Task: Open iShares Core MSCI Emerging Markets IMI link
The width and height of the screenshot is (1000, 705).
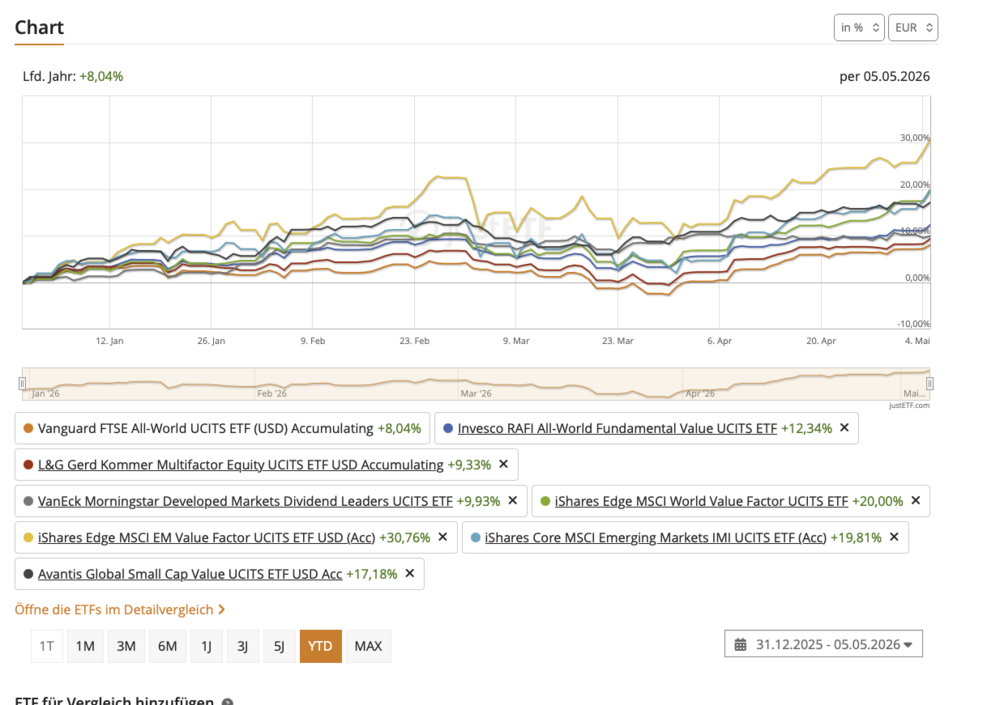Action: 656,538
